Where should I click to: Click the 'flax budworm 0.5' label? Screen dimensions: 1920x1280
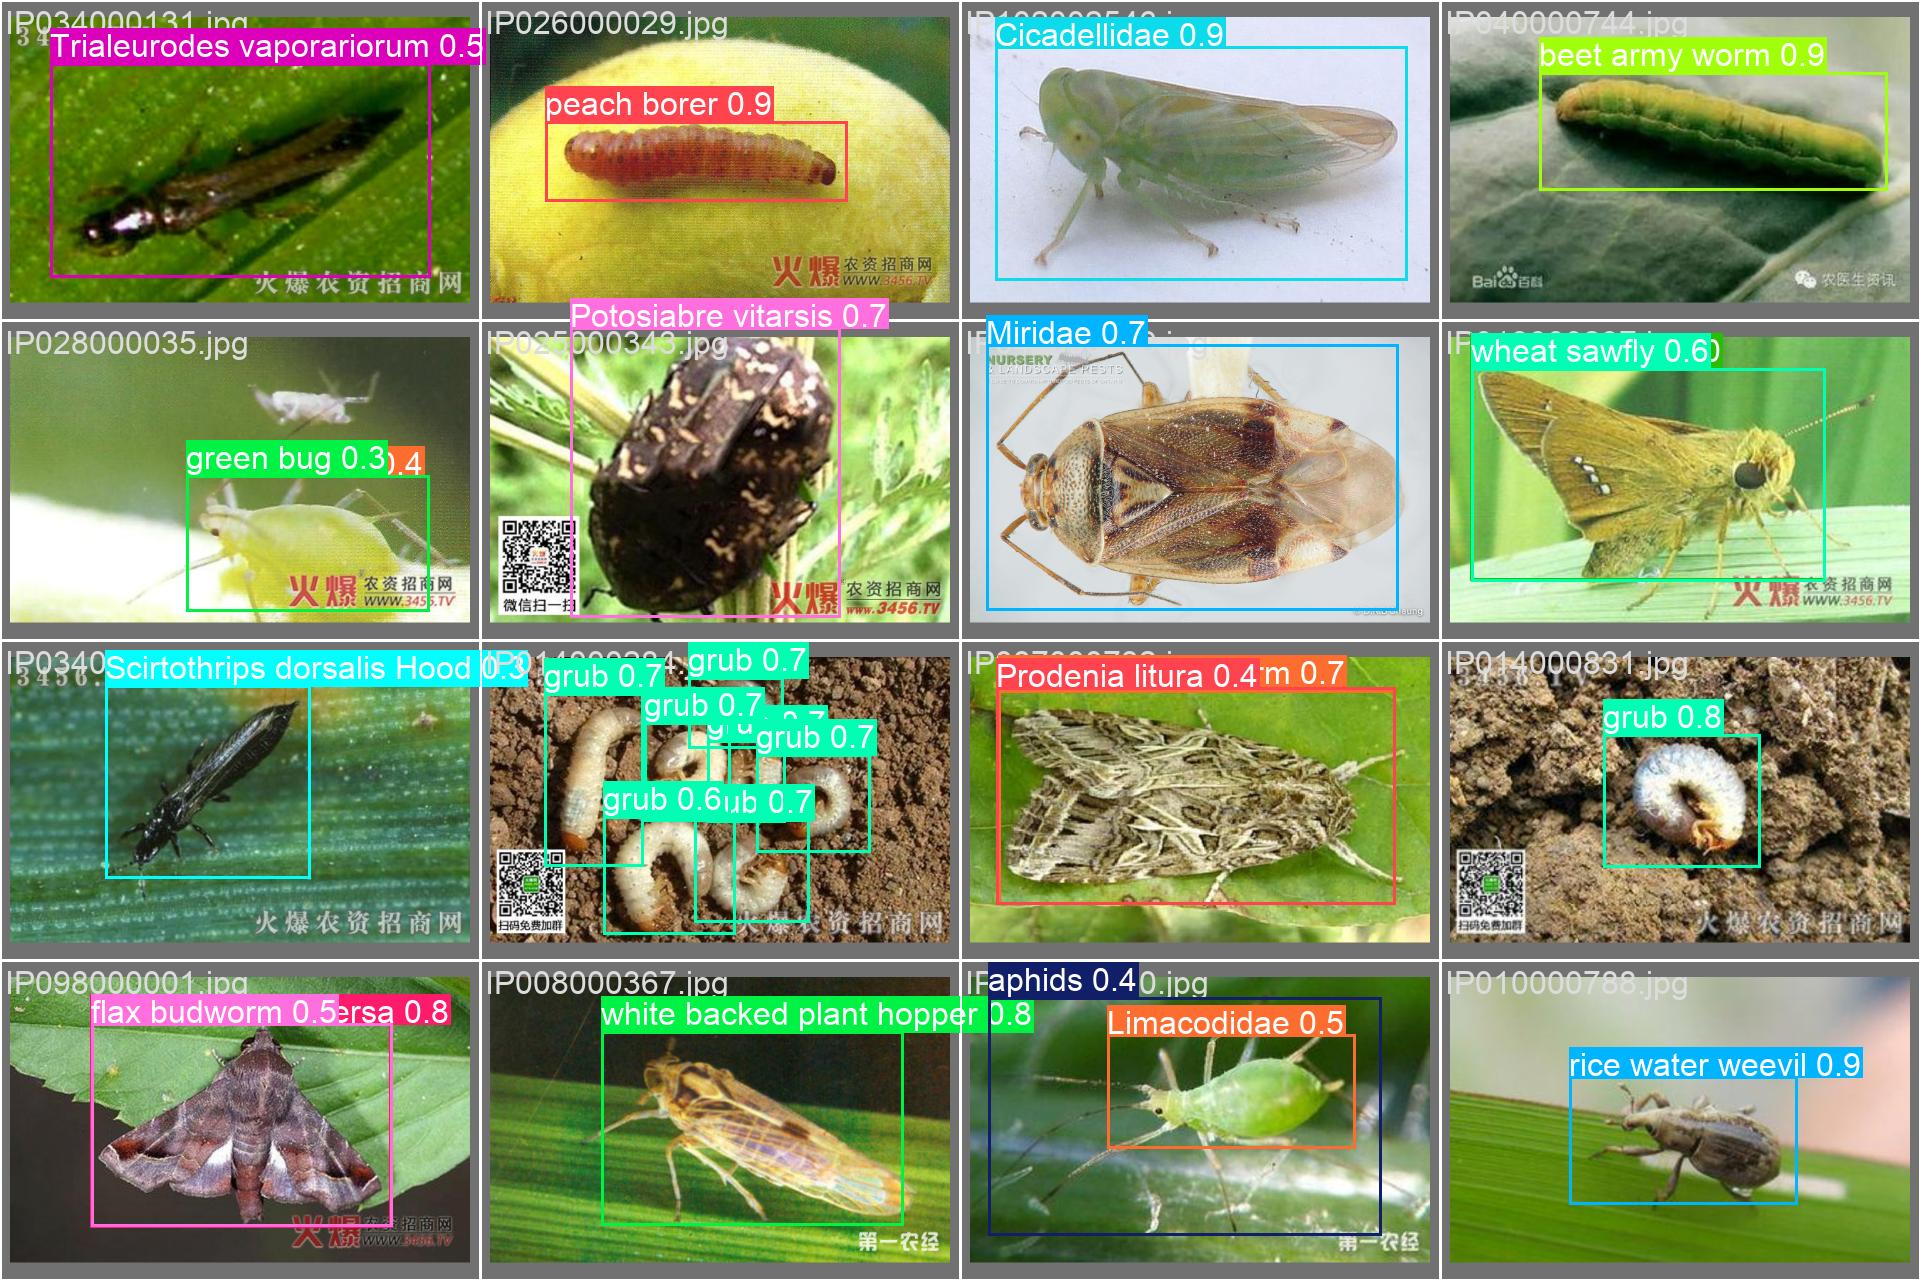point(214,1012)
